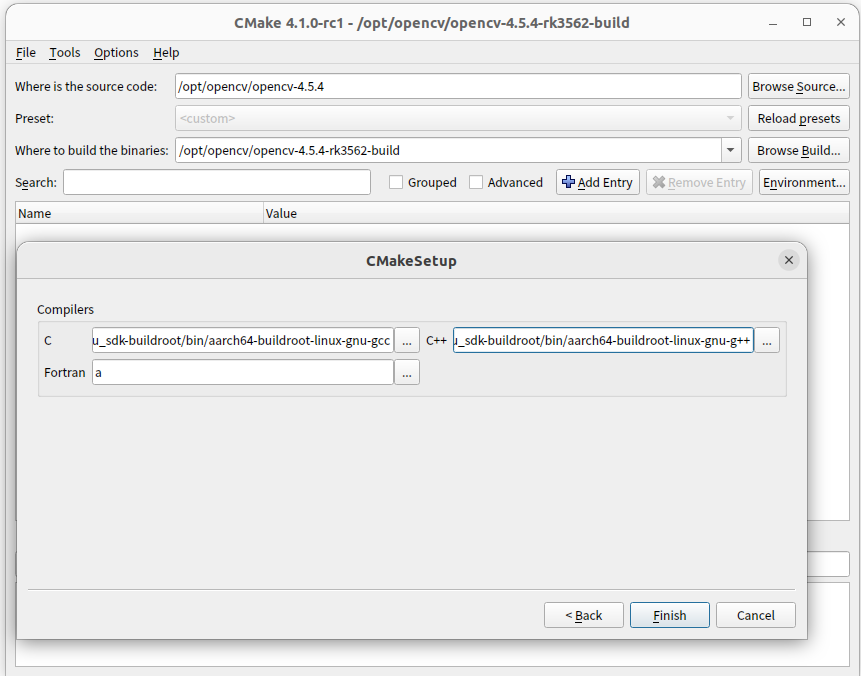
Task: Browse for C++ compiler with ellipsis button
Action: point(767,340)
